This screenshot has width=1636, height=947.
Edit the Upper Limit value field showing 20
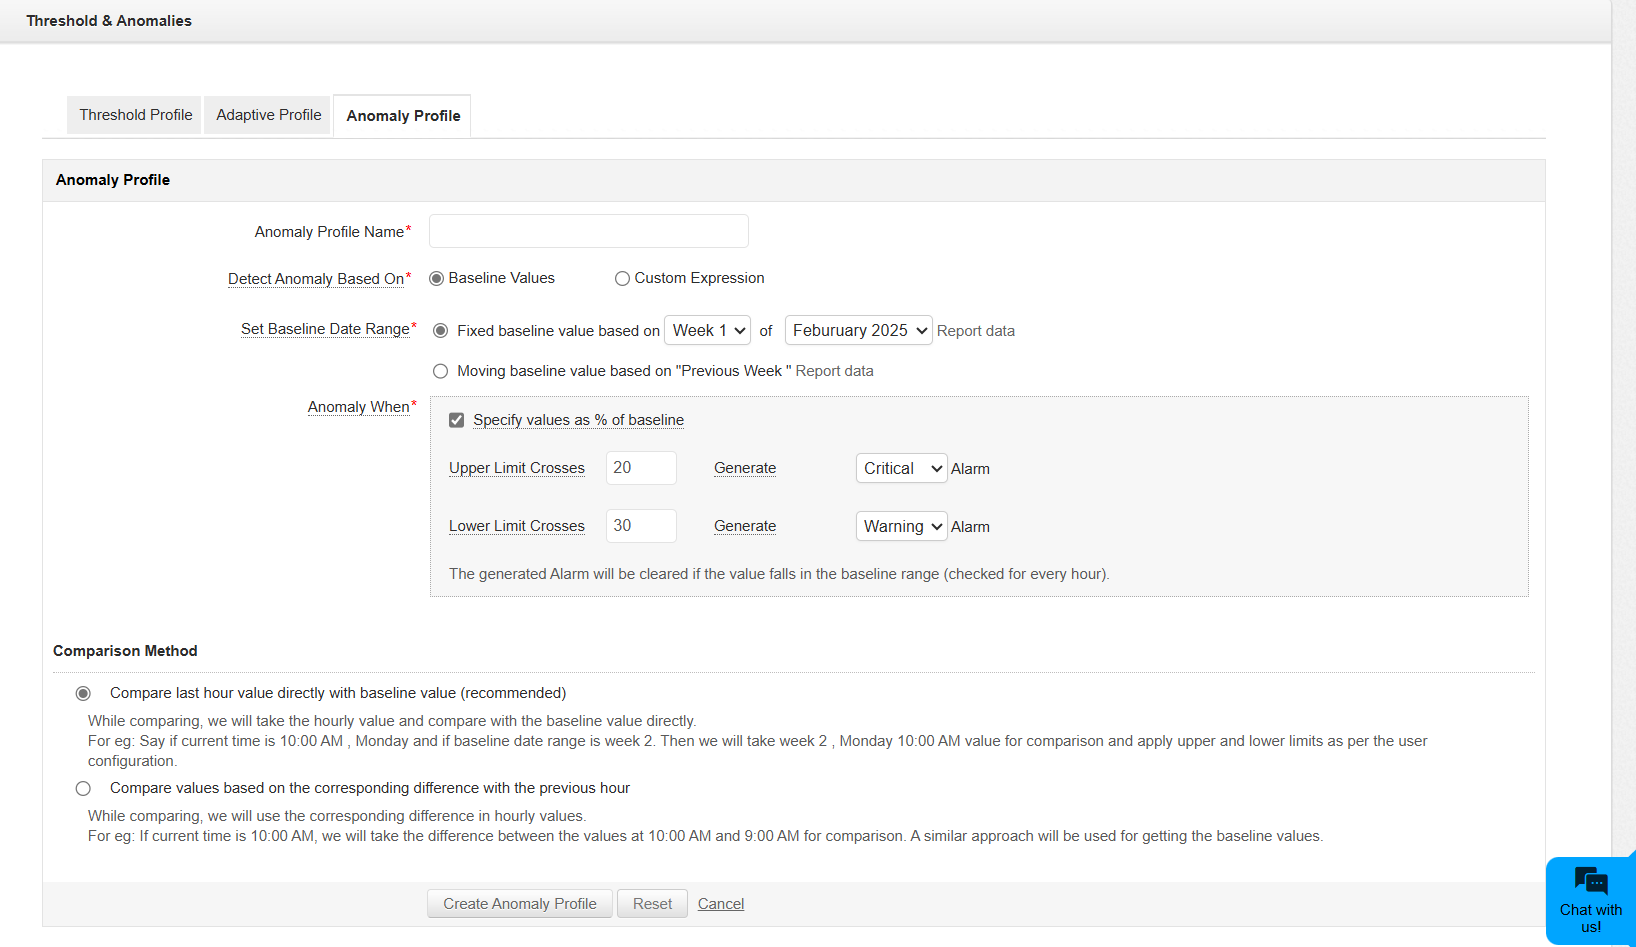[x=641, y=467]
